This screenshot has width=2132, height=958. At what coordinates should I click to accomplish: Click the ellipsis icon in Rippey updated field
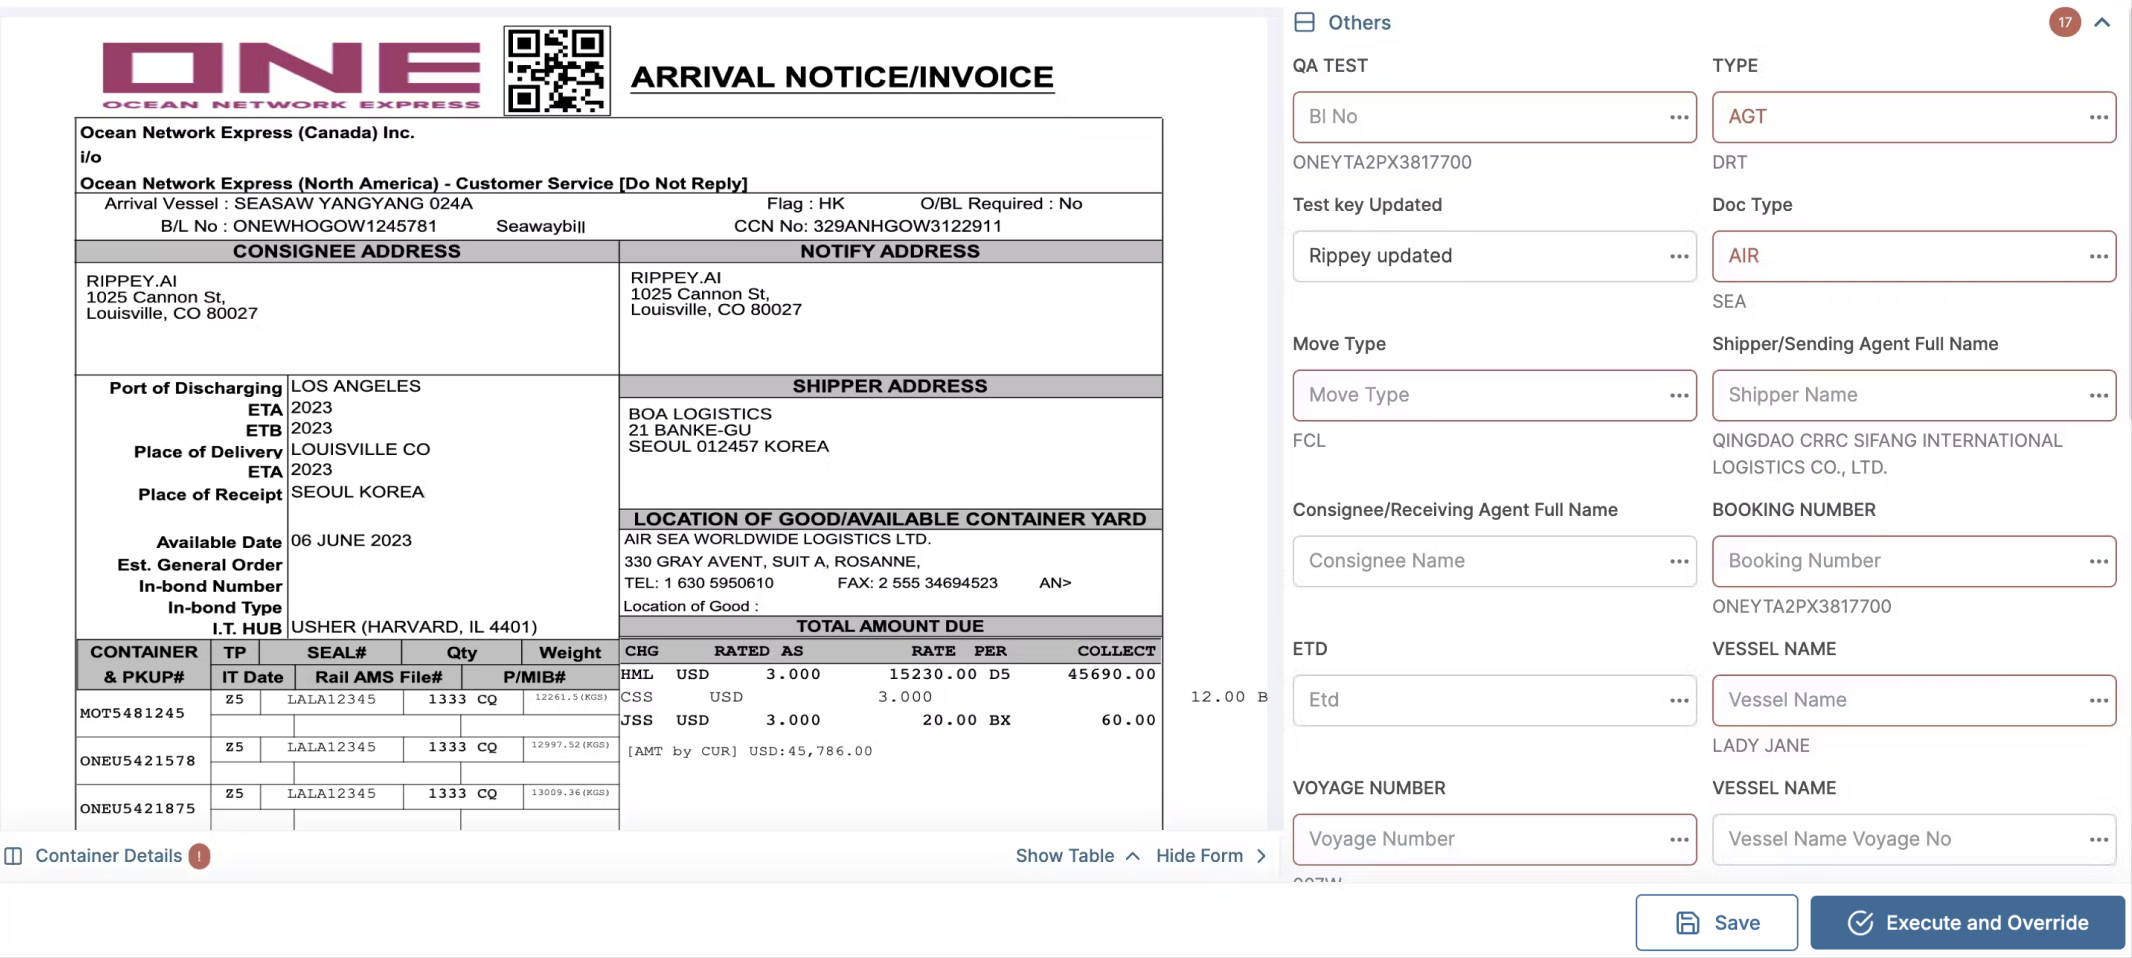[1678, 256]
